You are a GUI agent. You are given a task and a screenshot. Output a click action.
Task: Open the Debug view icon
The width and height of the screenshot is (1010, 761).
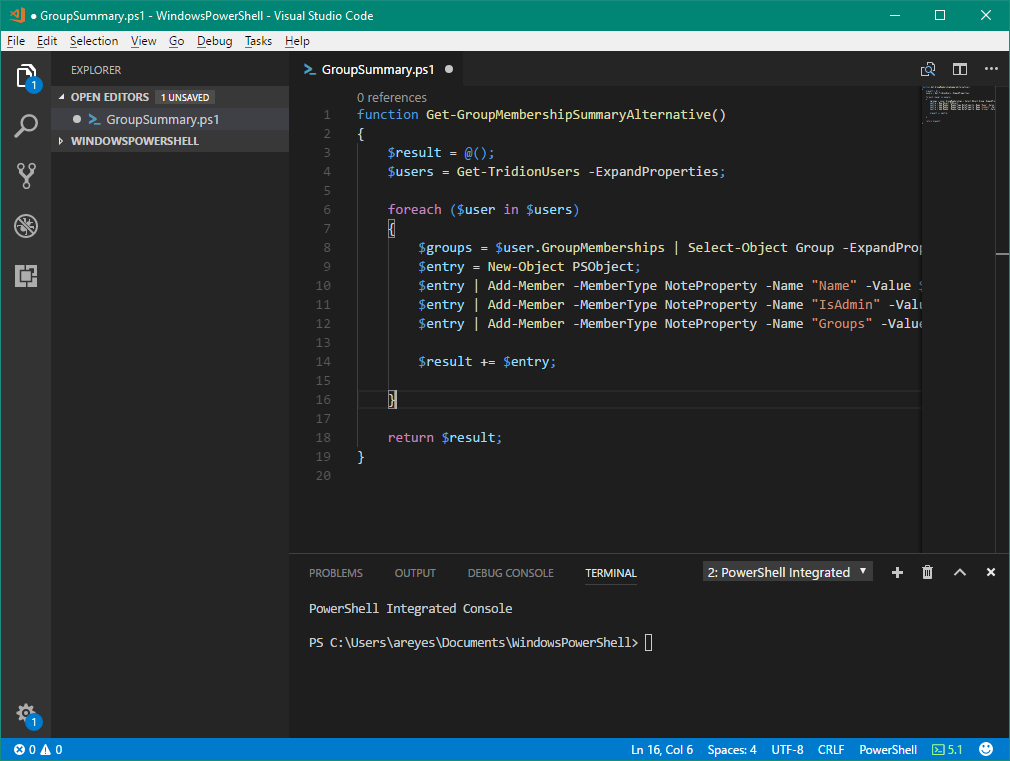tap(26, 226)
